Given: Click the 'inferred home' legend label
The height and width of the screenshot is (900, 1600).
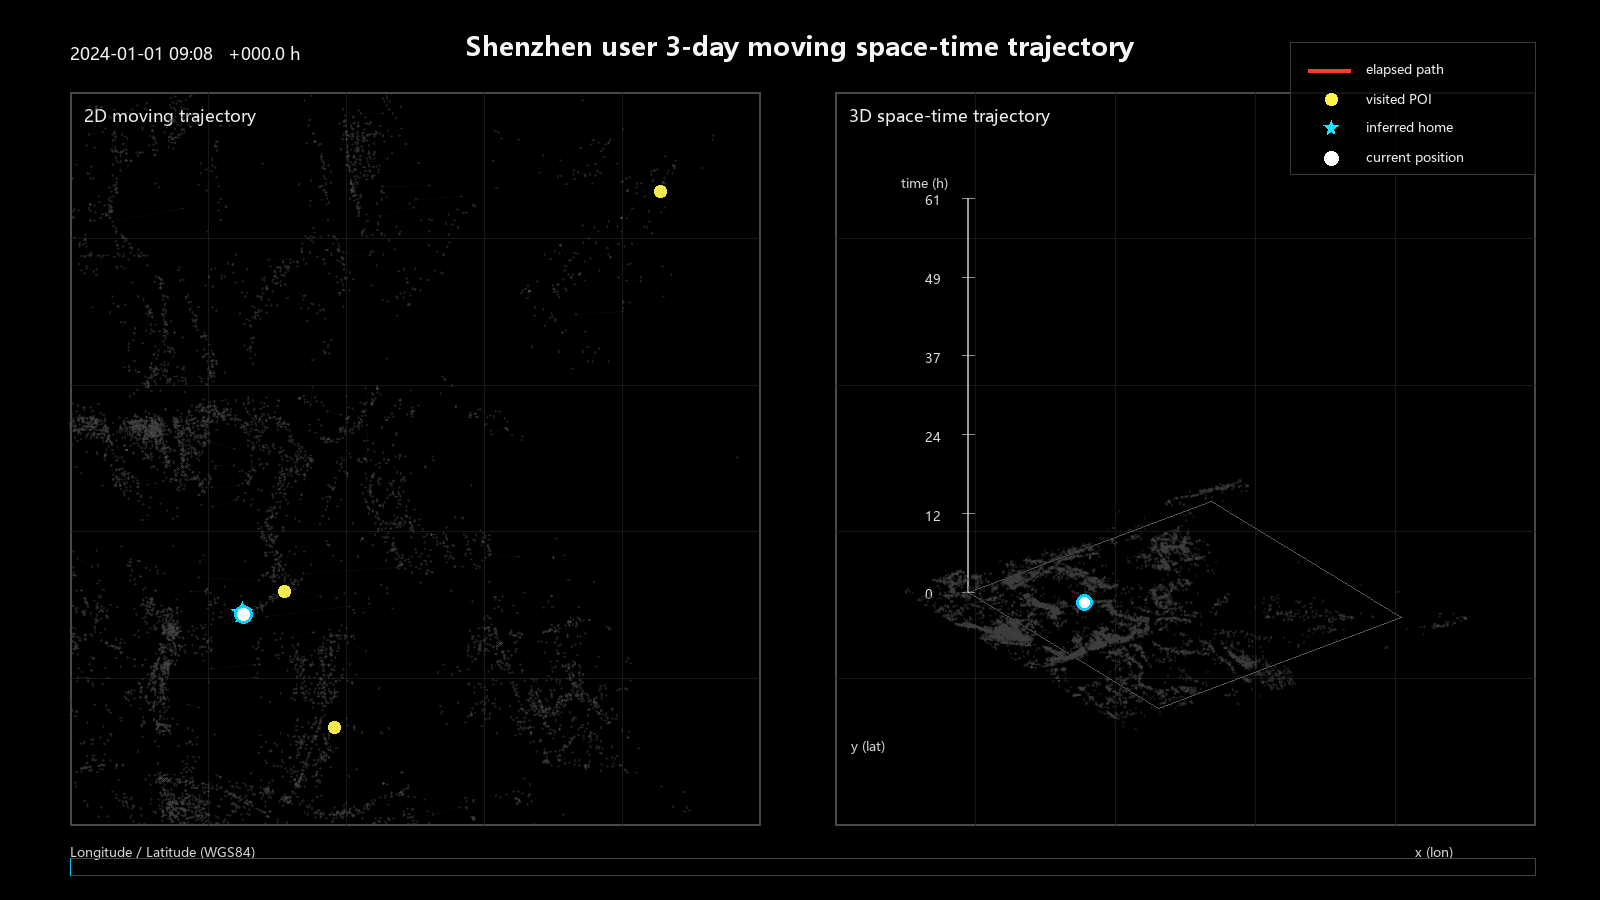Looking at the screenshot, I should [x=1409, y=128].
